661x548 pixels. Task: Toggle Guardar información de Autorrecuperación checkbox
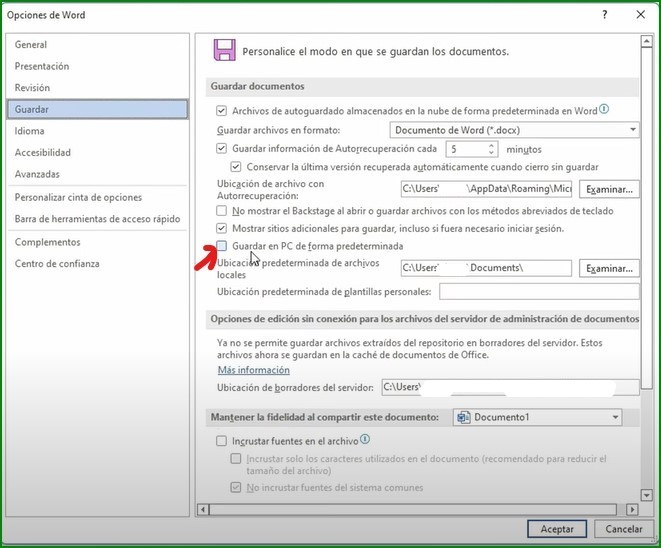221,148
